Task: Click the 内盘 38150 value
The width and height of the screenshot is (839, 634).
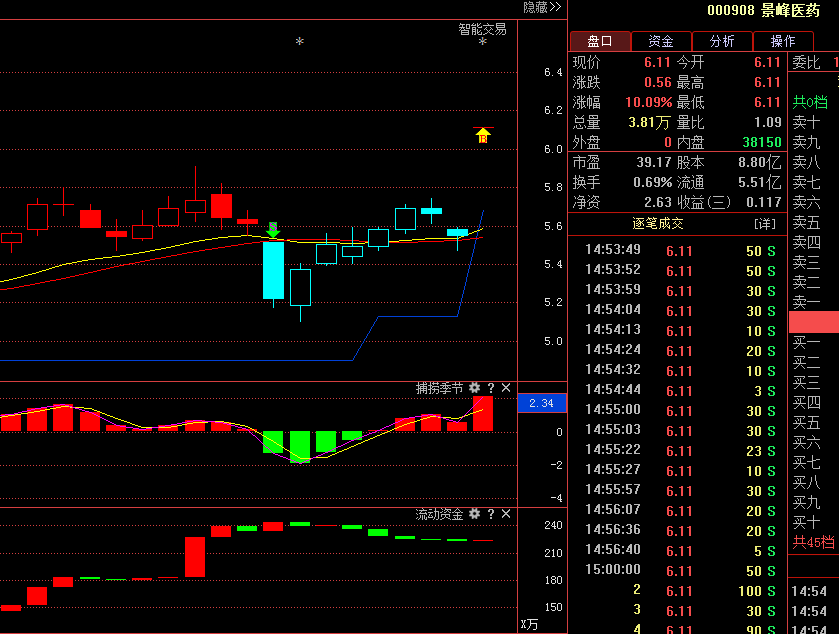Action: click(x=762, y=142)
